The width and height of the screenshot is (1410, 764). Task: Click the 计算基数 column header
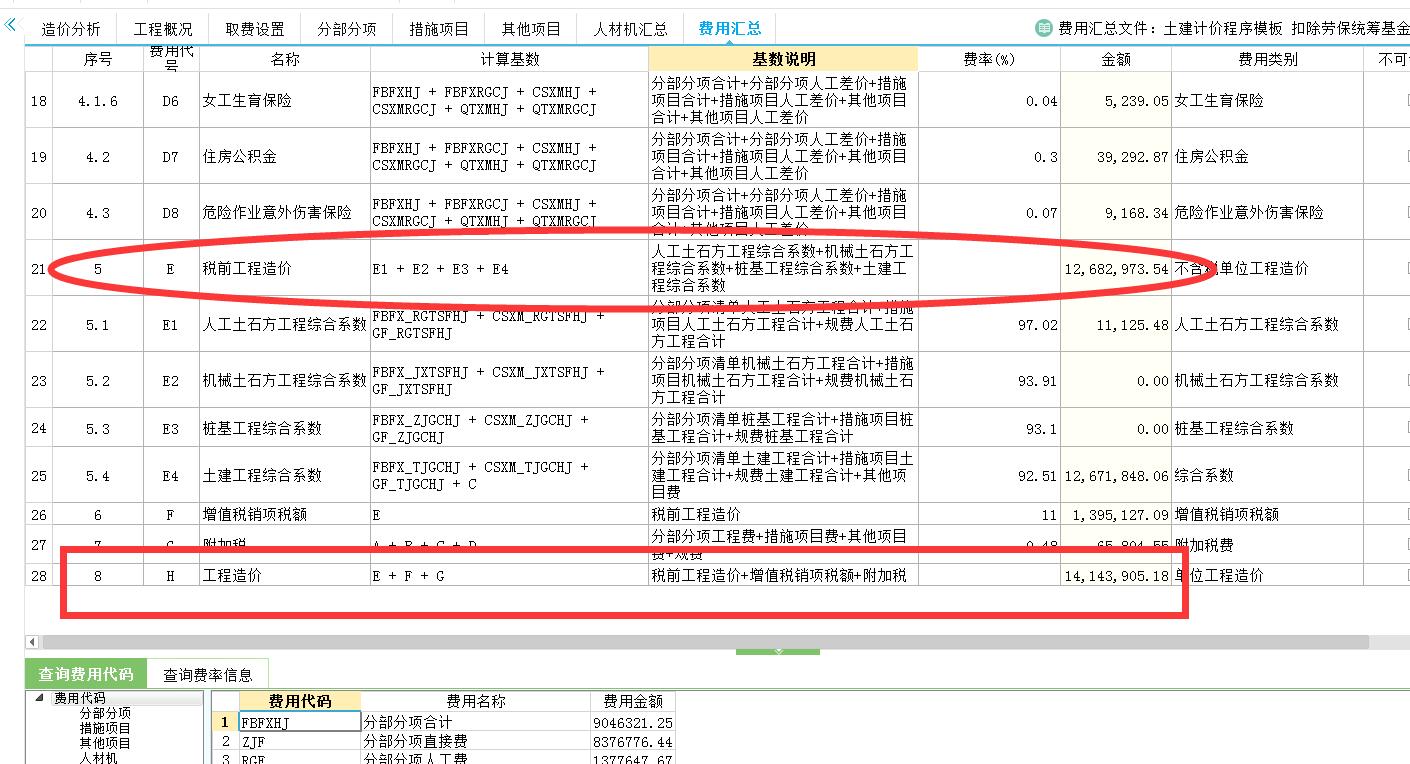[x=510, y=59]
